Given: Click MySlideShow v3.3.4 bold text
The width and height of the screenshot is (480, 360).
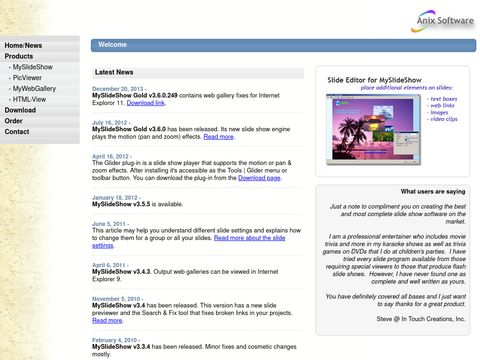Looking at the screenshot, I should coord(121,347).
